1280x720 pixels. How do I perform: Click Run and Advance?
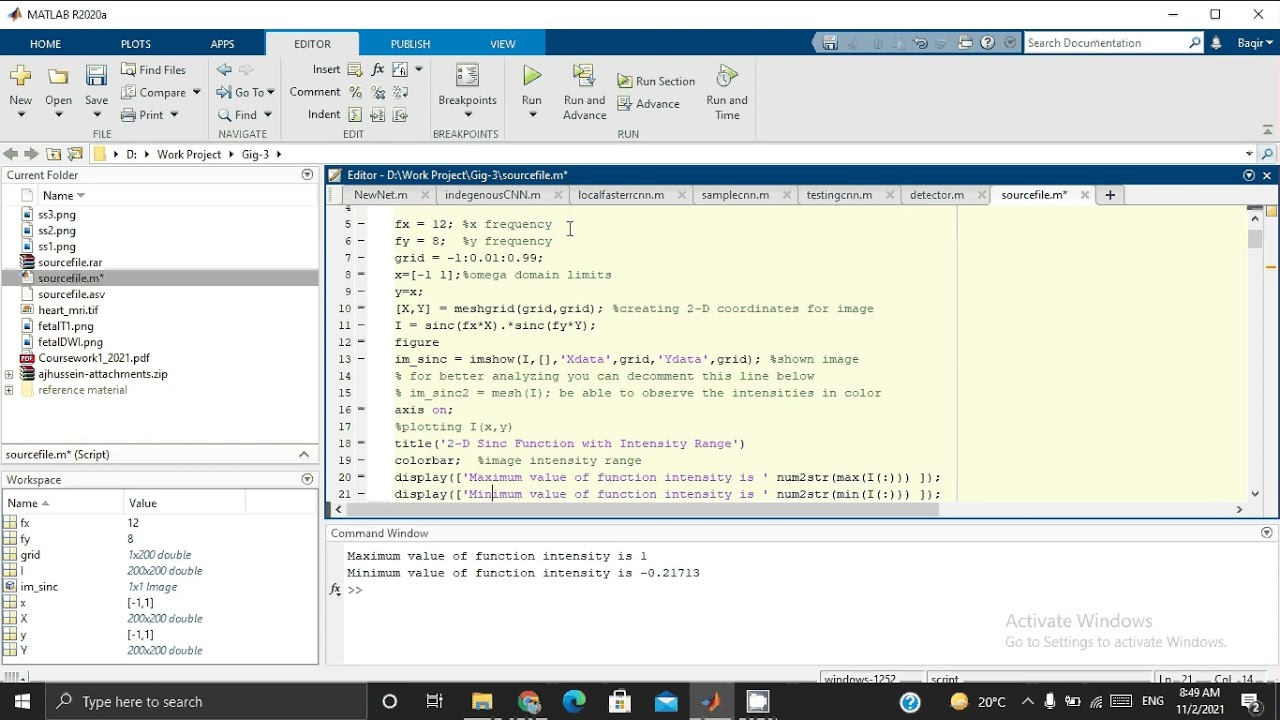click(x=584, y=92)
